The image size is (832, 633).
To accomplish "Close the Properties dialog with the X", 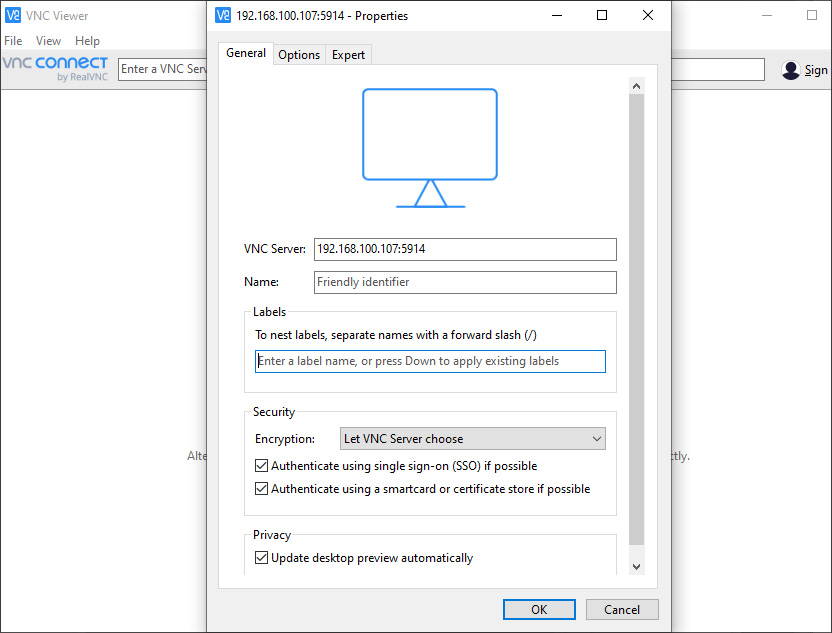I will coord(647,16).
